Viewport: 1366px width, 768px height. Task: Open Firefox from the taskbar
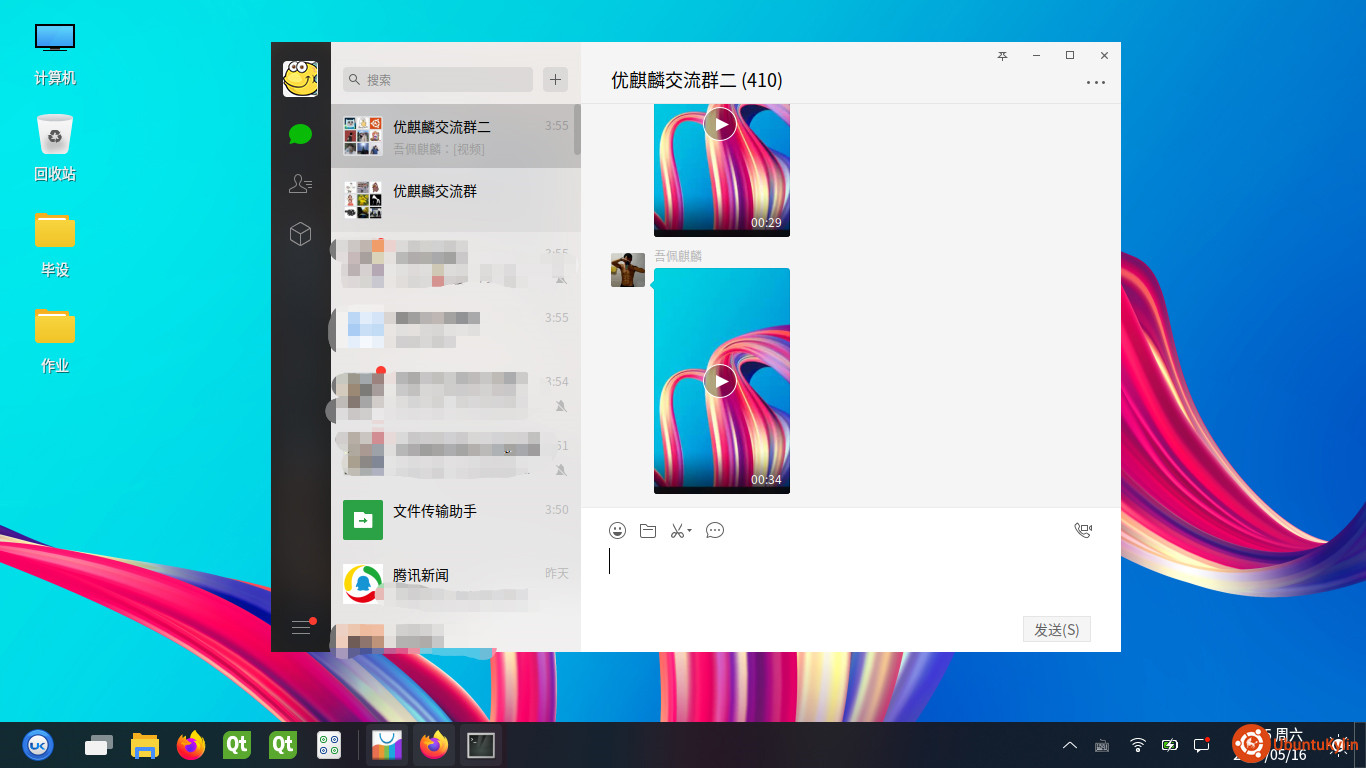pos(191,745)
